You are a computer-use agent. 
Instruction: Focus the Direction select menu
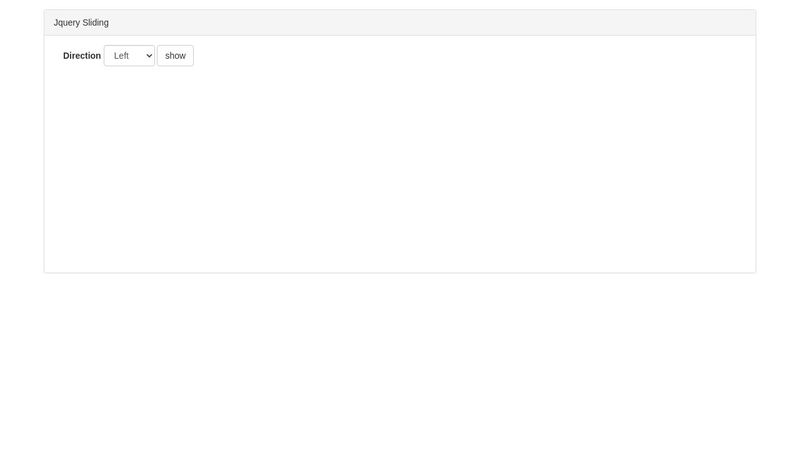(129, 56)
